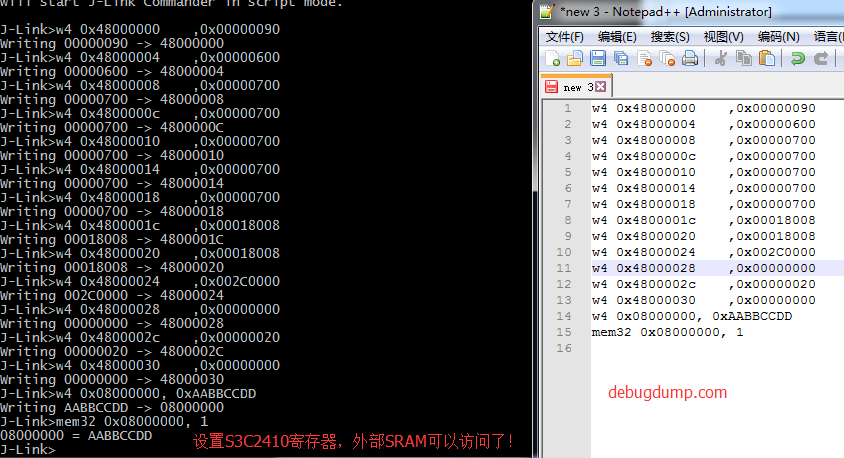Close the new 3 tab
Image resolution: width=844 pixels, height=458 pixels.
pyautogui.click(x=601, y=87)
